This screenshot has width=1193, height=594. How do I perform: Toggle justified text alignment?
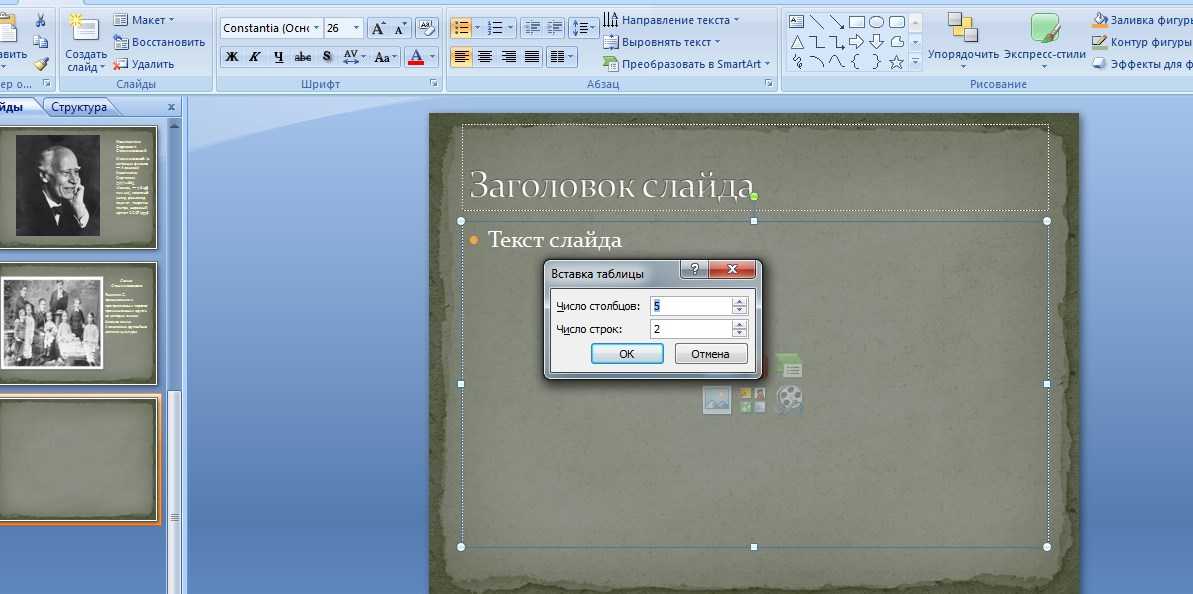click(x=532, y=57)
